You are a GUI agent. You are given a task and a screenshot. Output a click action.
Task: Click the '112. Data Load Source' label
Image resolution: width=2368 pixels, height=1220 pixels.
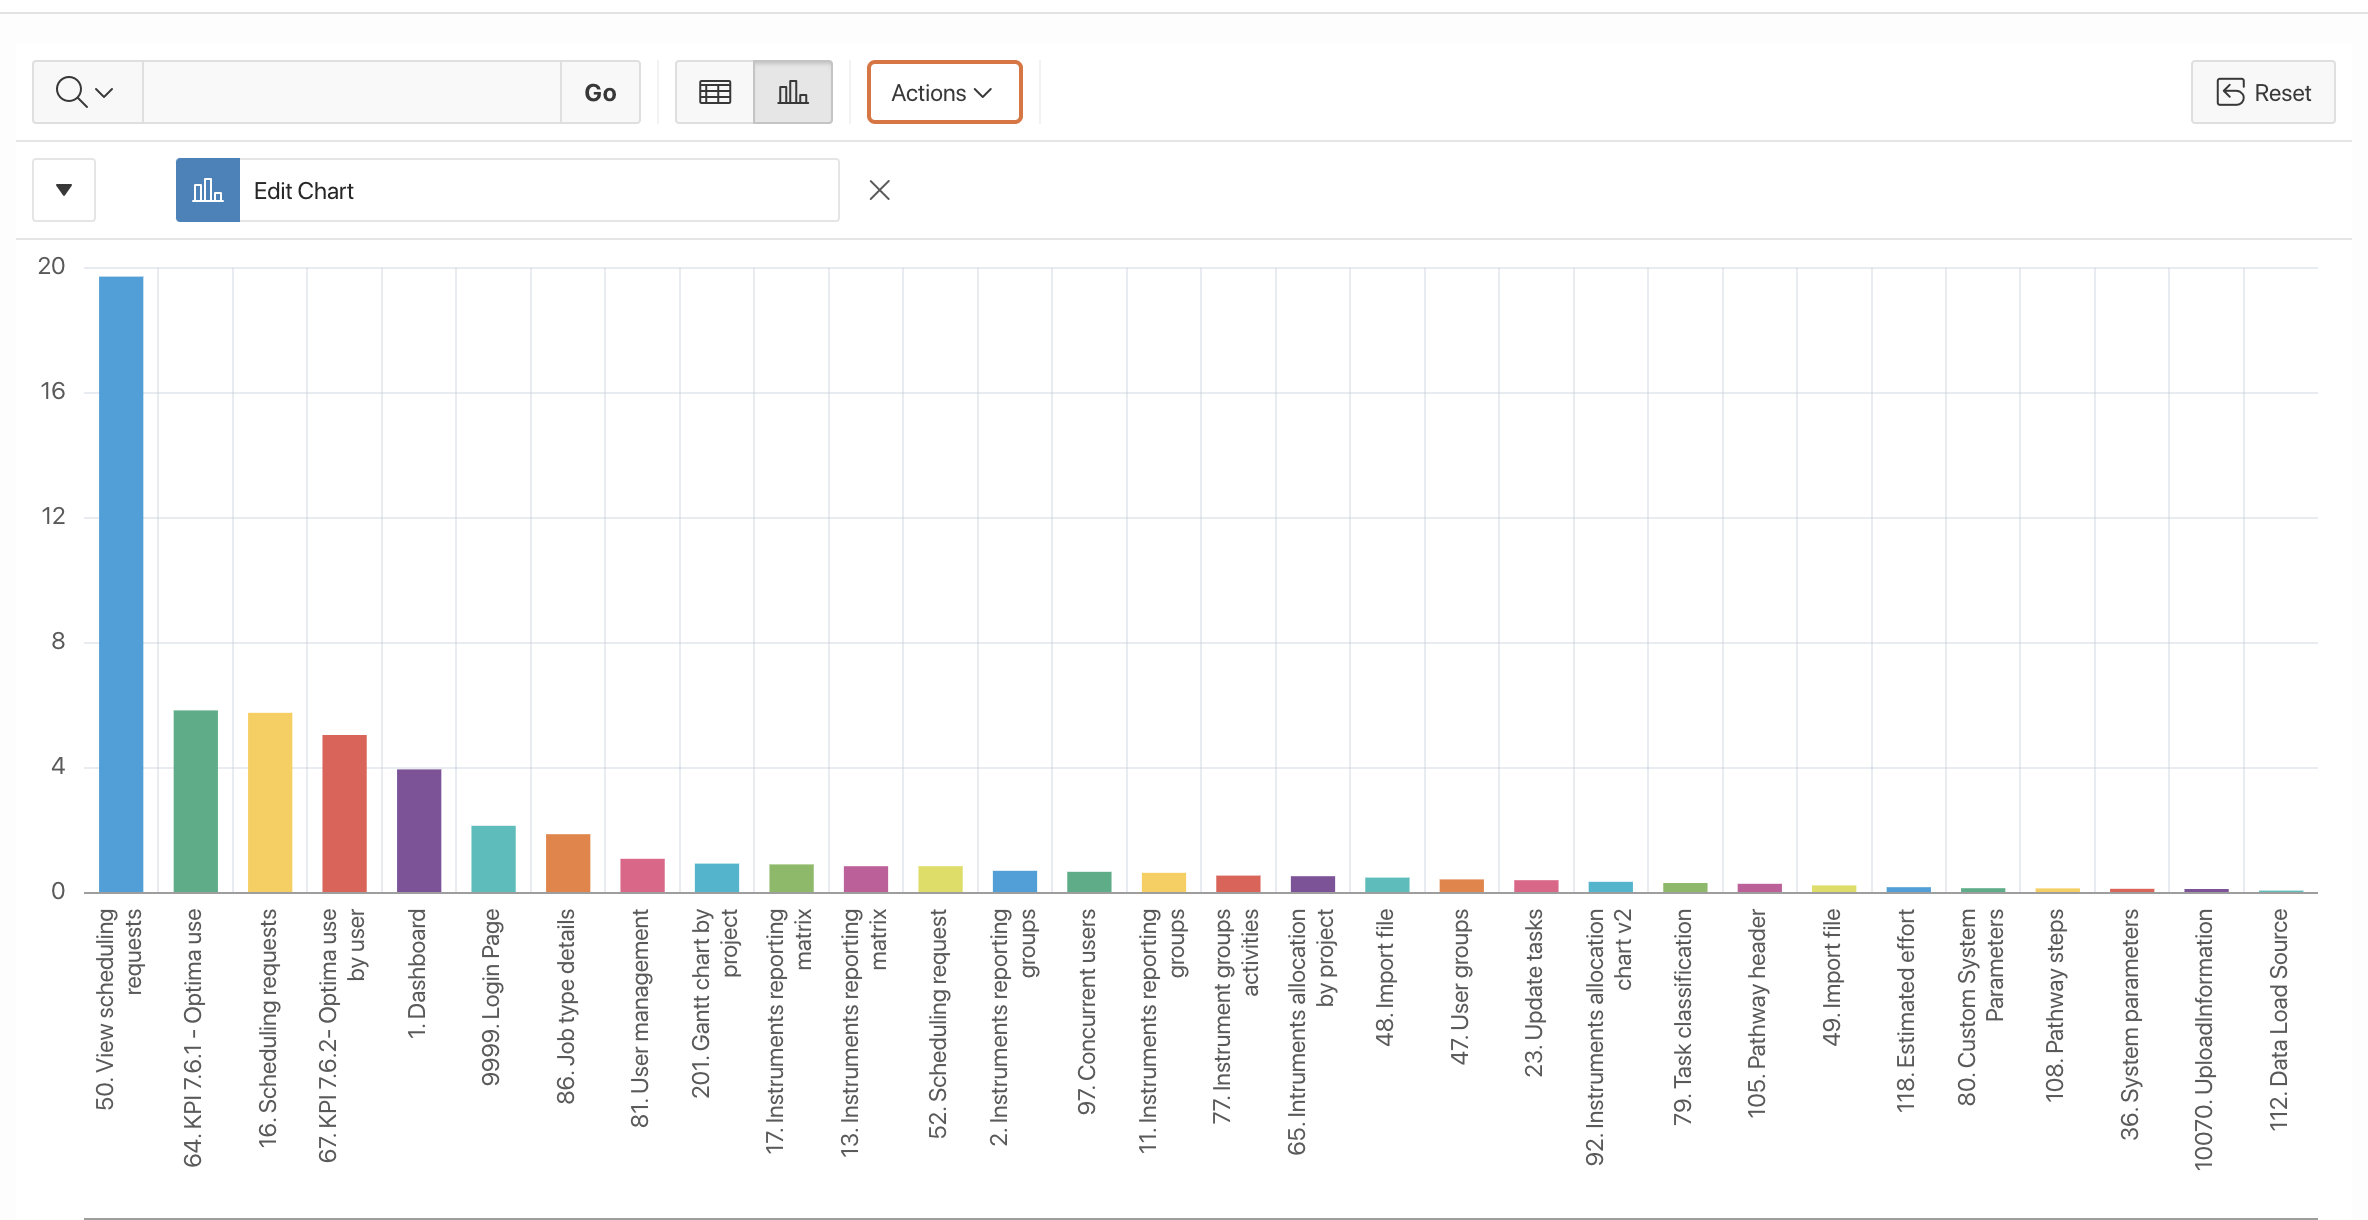click(2279, 1019)
